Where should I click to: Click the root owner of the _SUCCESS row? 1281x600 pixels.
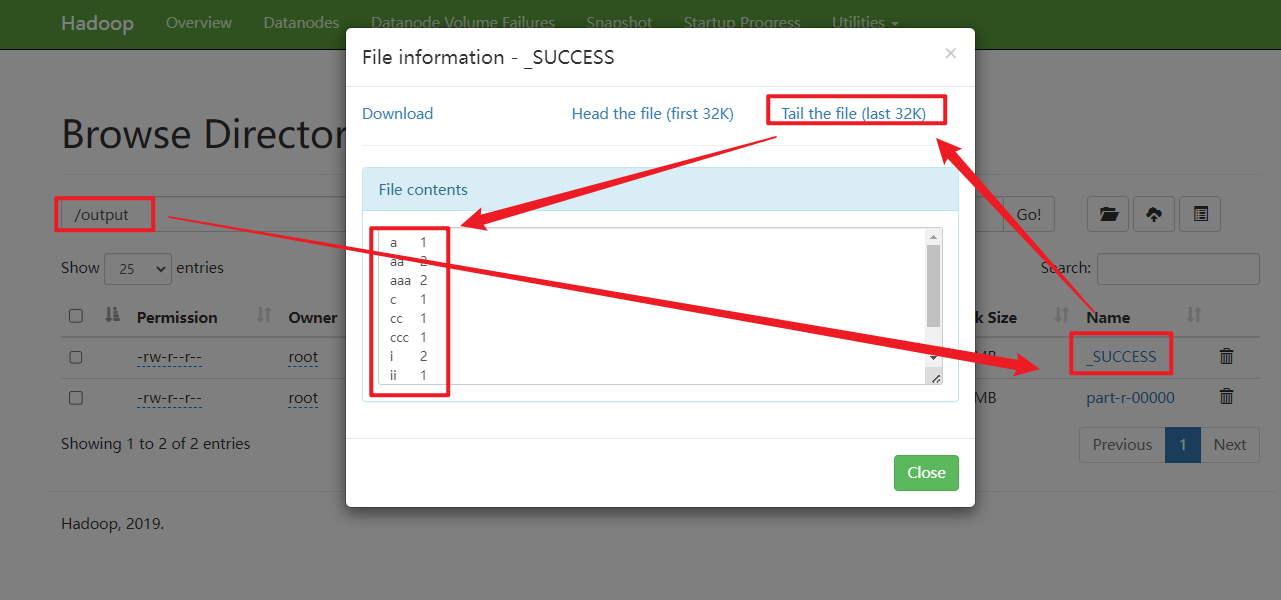303,357
